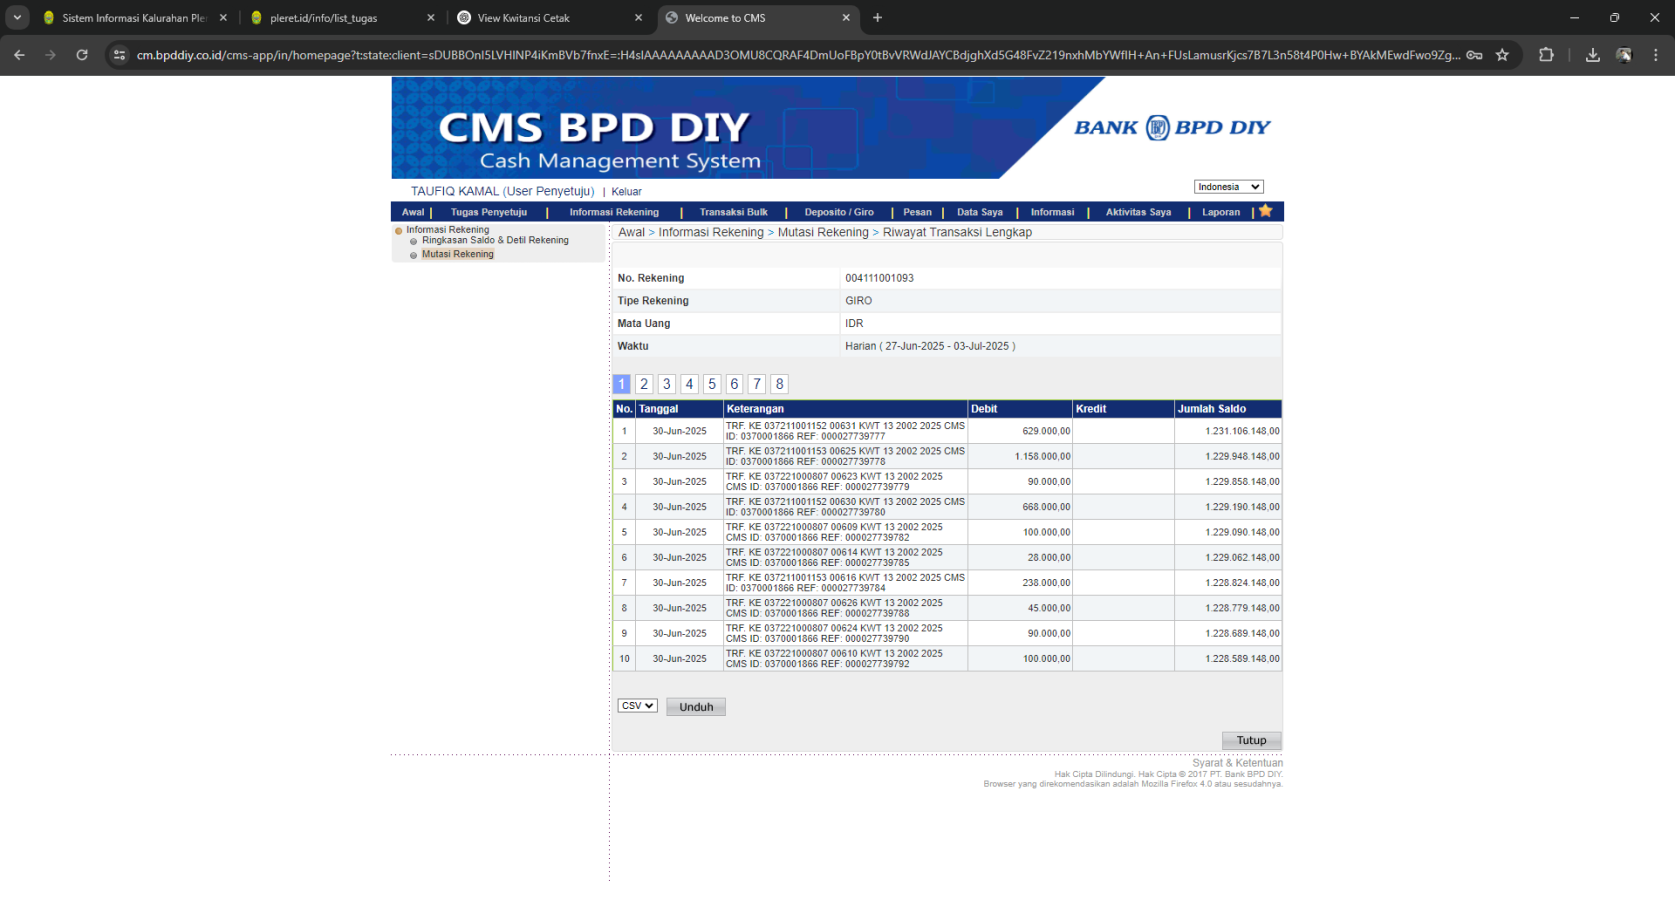The image size is (1675, 900).
Task: Click account number 004111001093
Action: pos(879,278)
